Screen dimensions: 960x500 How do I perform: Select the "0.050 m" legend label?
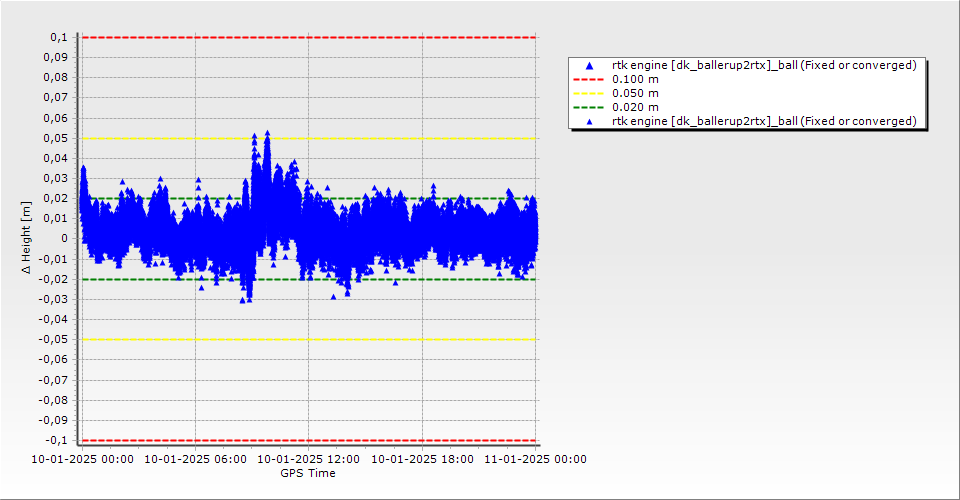click(x=635, y=93)
